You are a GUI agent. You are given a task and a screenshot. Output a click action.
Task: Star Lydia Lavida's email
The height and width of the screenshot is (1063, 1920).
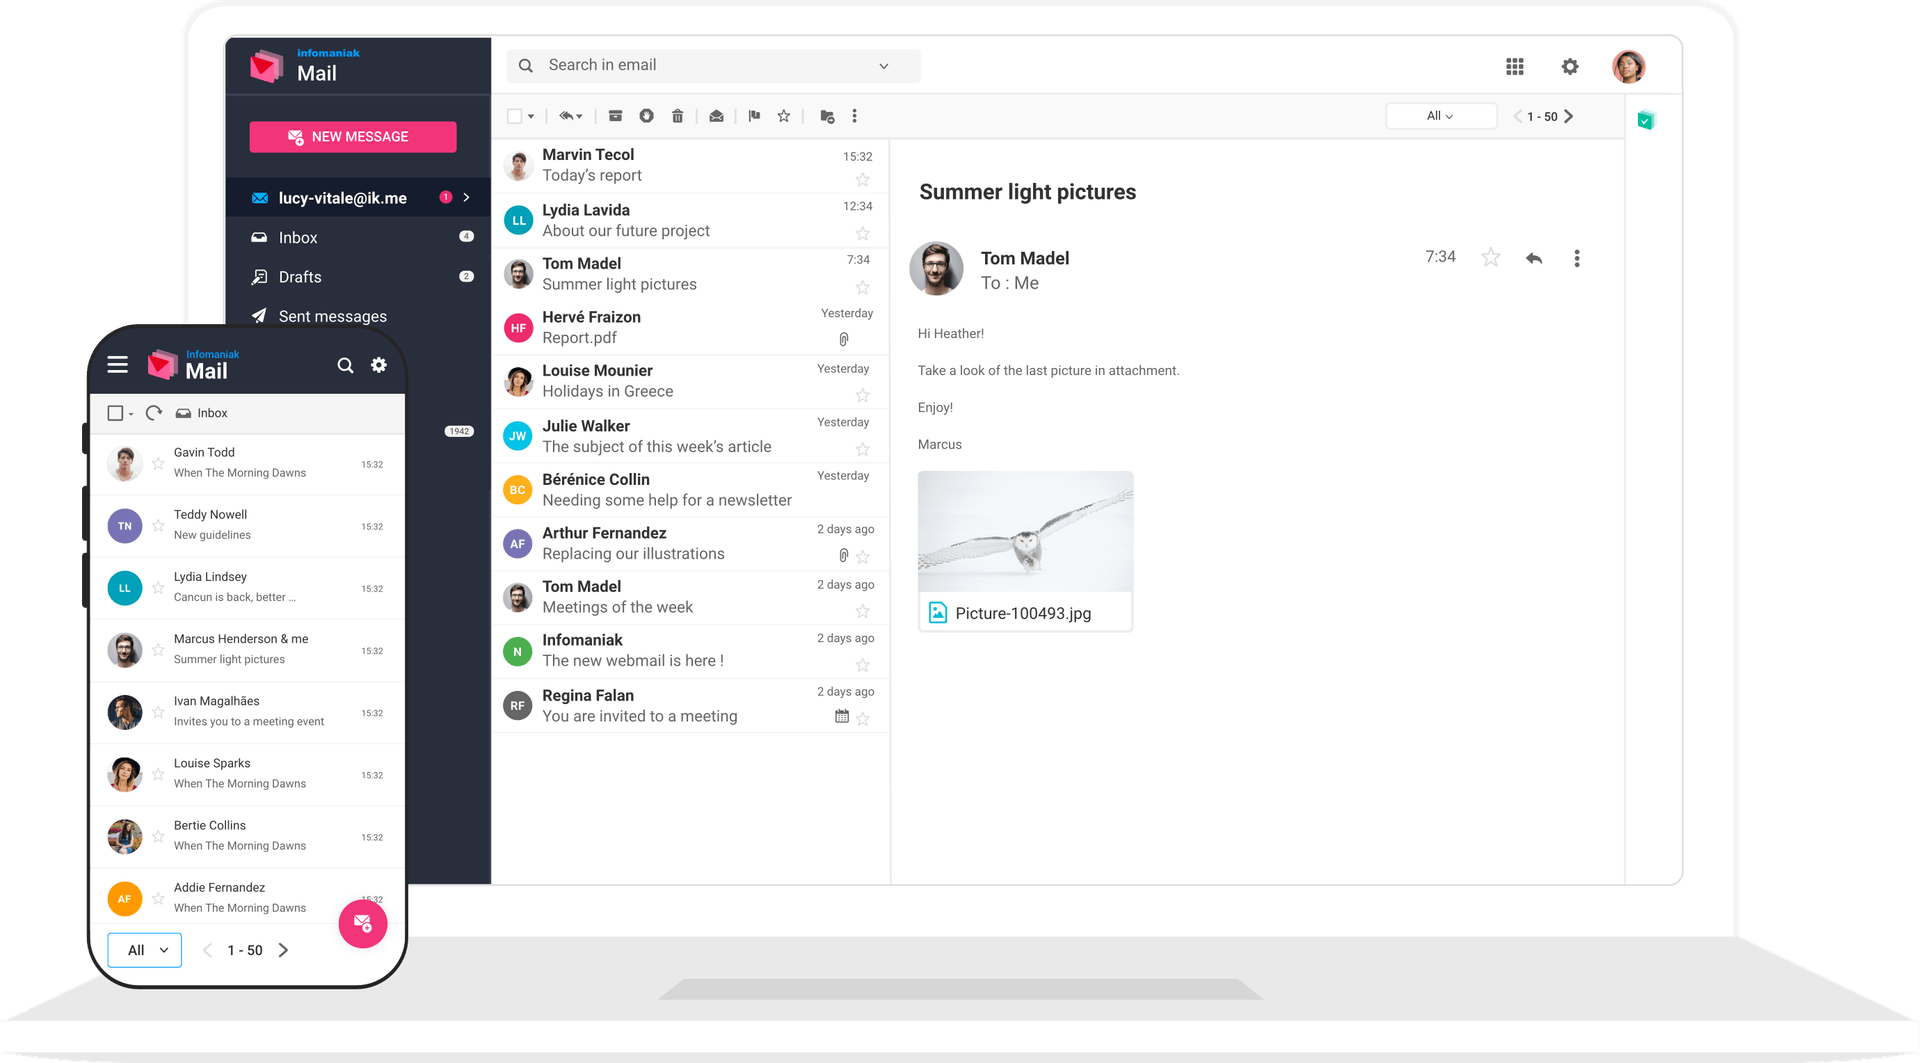pyautogui.click(x=862, y=234)
